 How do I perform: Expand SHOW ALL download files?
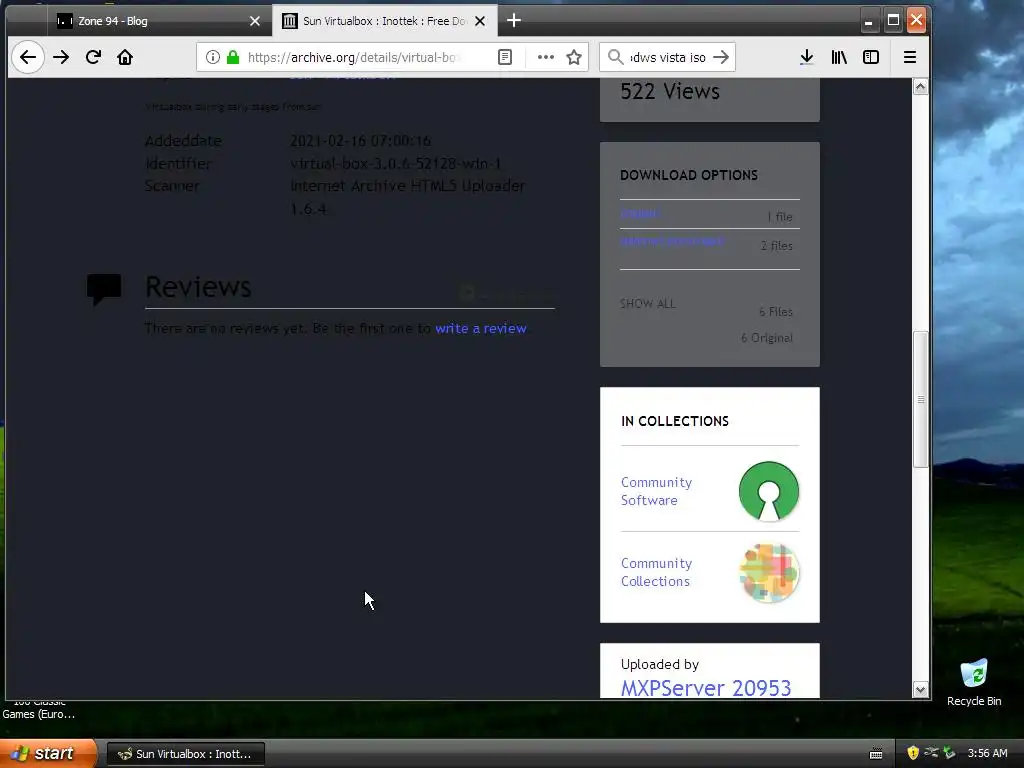[648, 304]
